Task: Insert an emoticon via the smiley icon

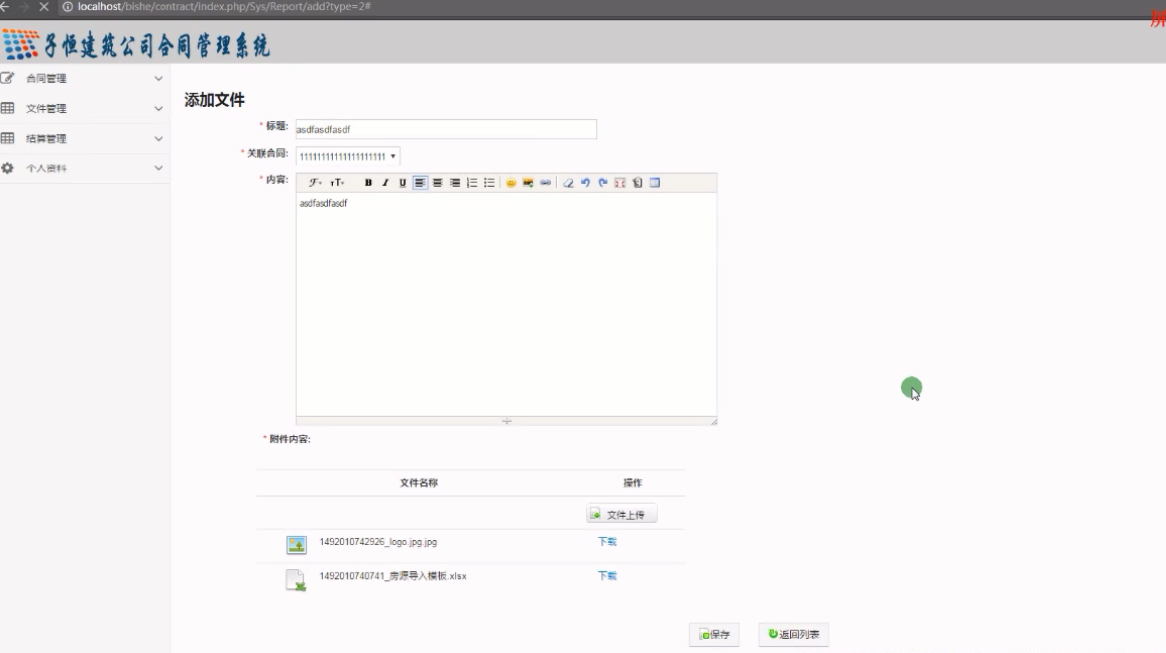Action: point(510,183)
